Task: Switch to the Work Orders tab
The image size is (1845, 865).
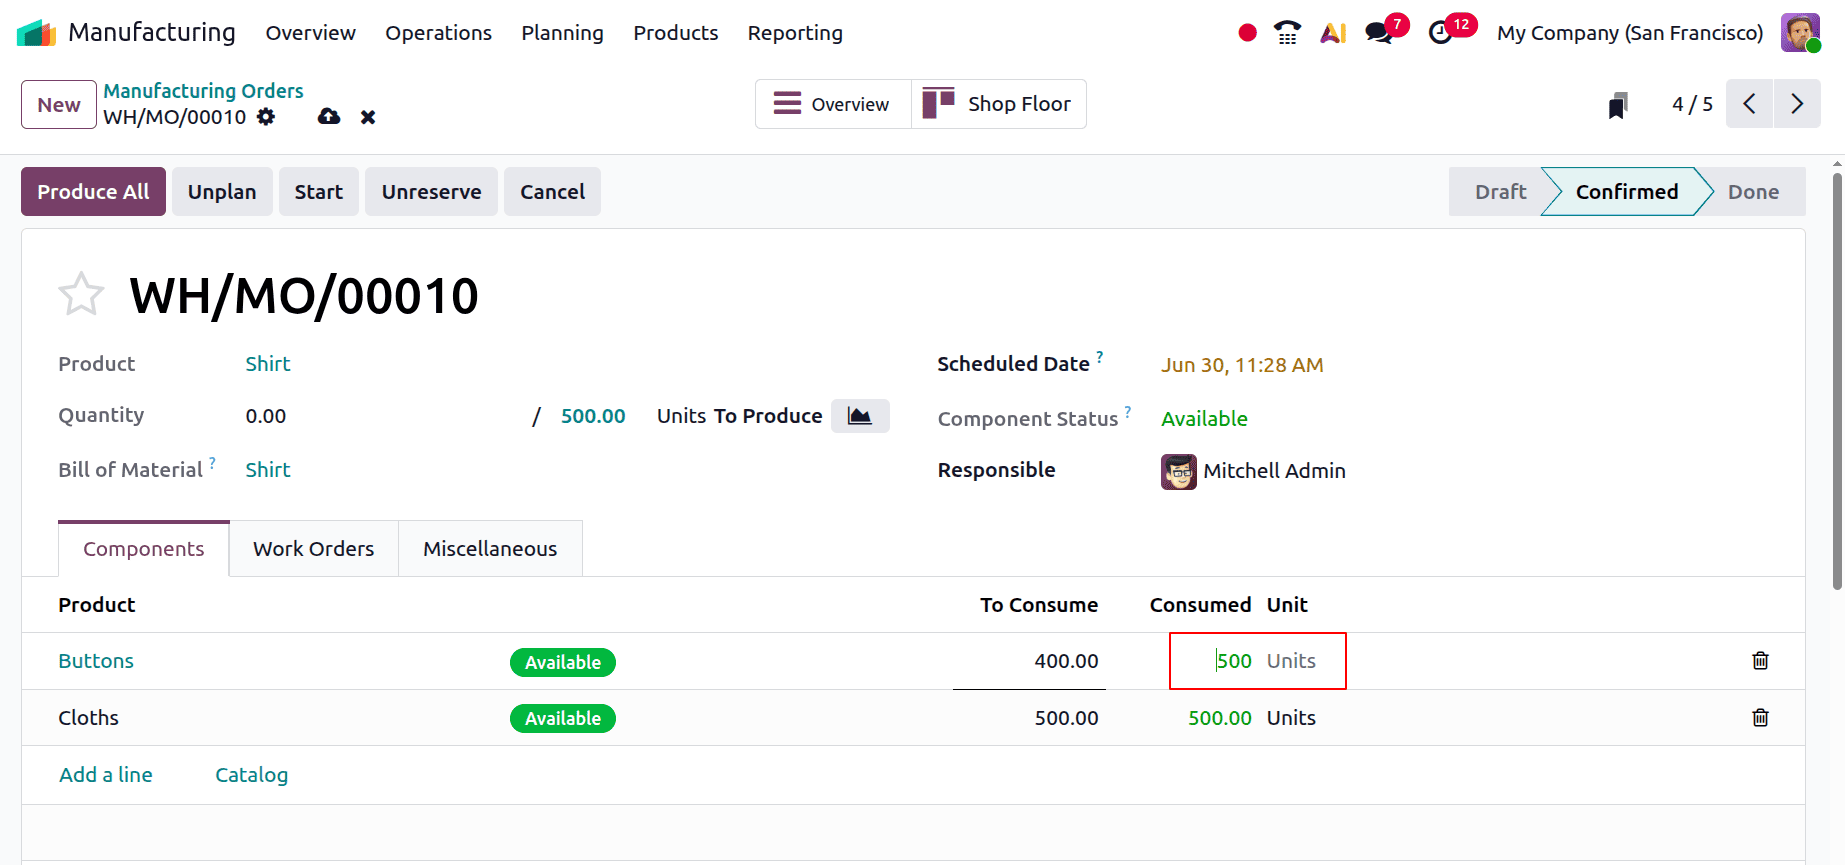Action: point(314,549)
